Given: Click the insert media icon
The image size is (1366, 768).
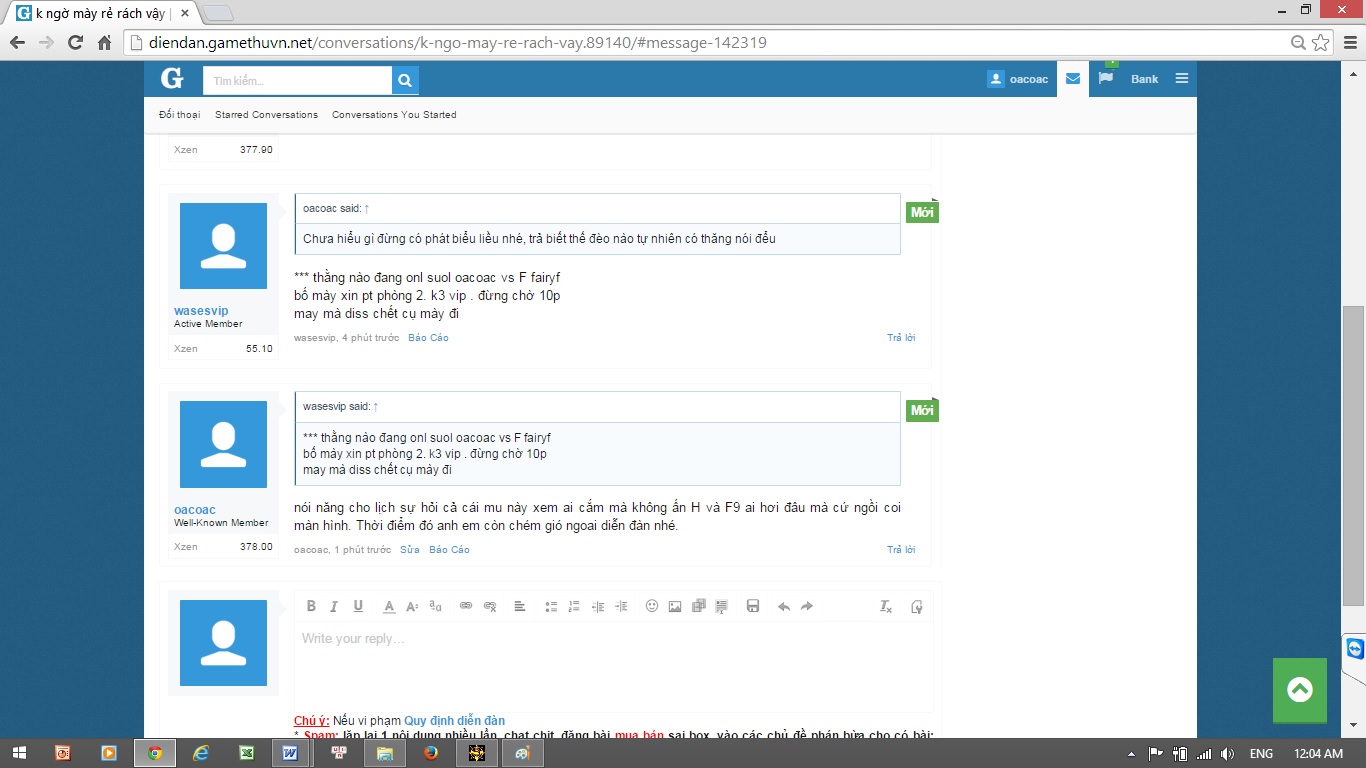Looking at the screenshot, I should 699,606.
